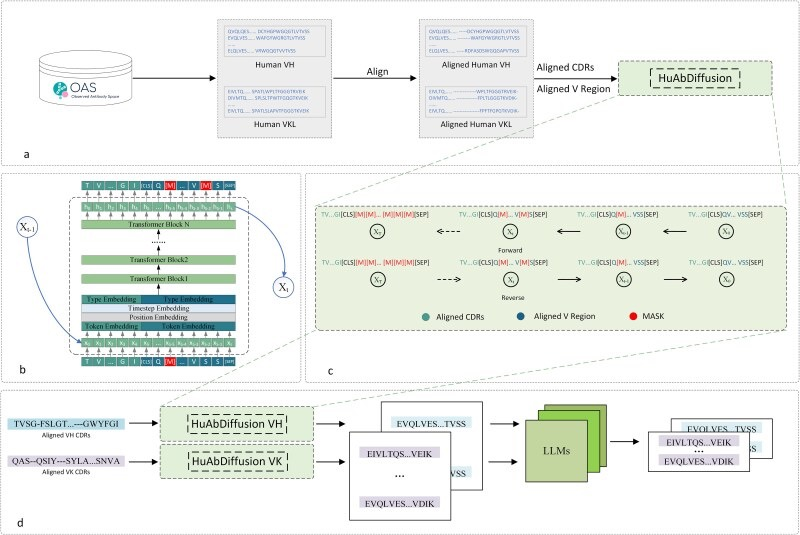
Task: Click 'EVQLVES...VDIK' between HuAbDiffusion and LLMs
Action: pos(399,504)
